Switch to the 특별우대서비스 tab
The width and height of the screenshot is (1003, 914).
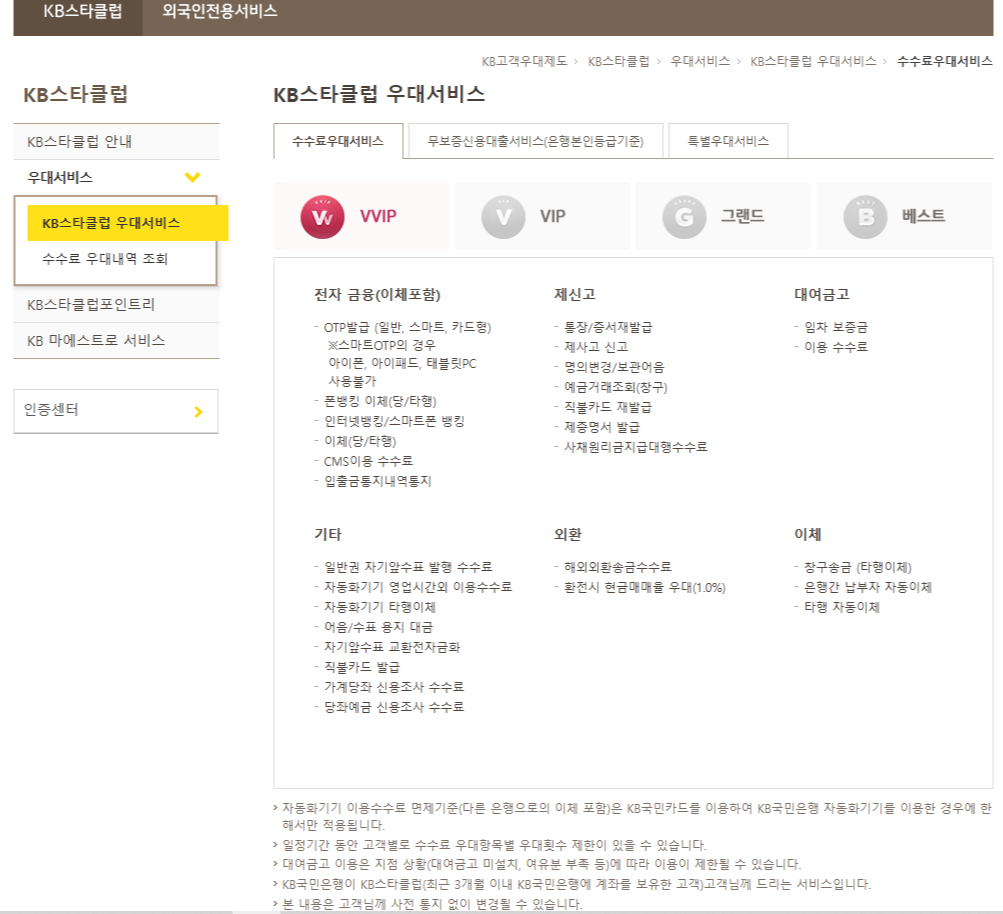pyautogui.click(x=728, y=141)
